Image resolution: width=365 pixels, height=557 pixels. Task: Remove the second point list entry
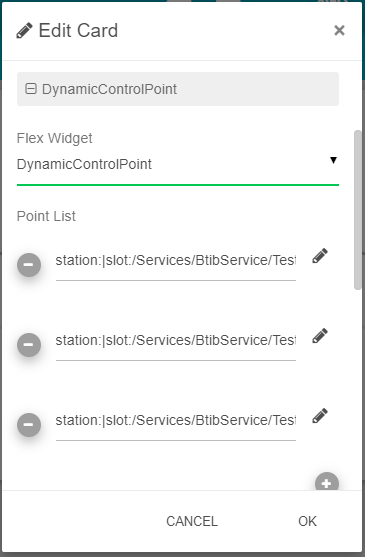[x=29, y=345]
